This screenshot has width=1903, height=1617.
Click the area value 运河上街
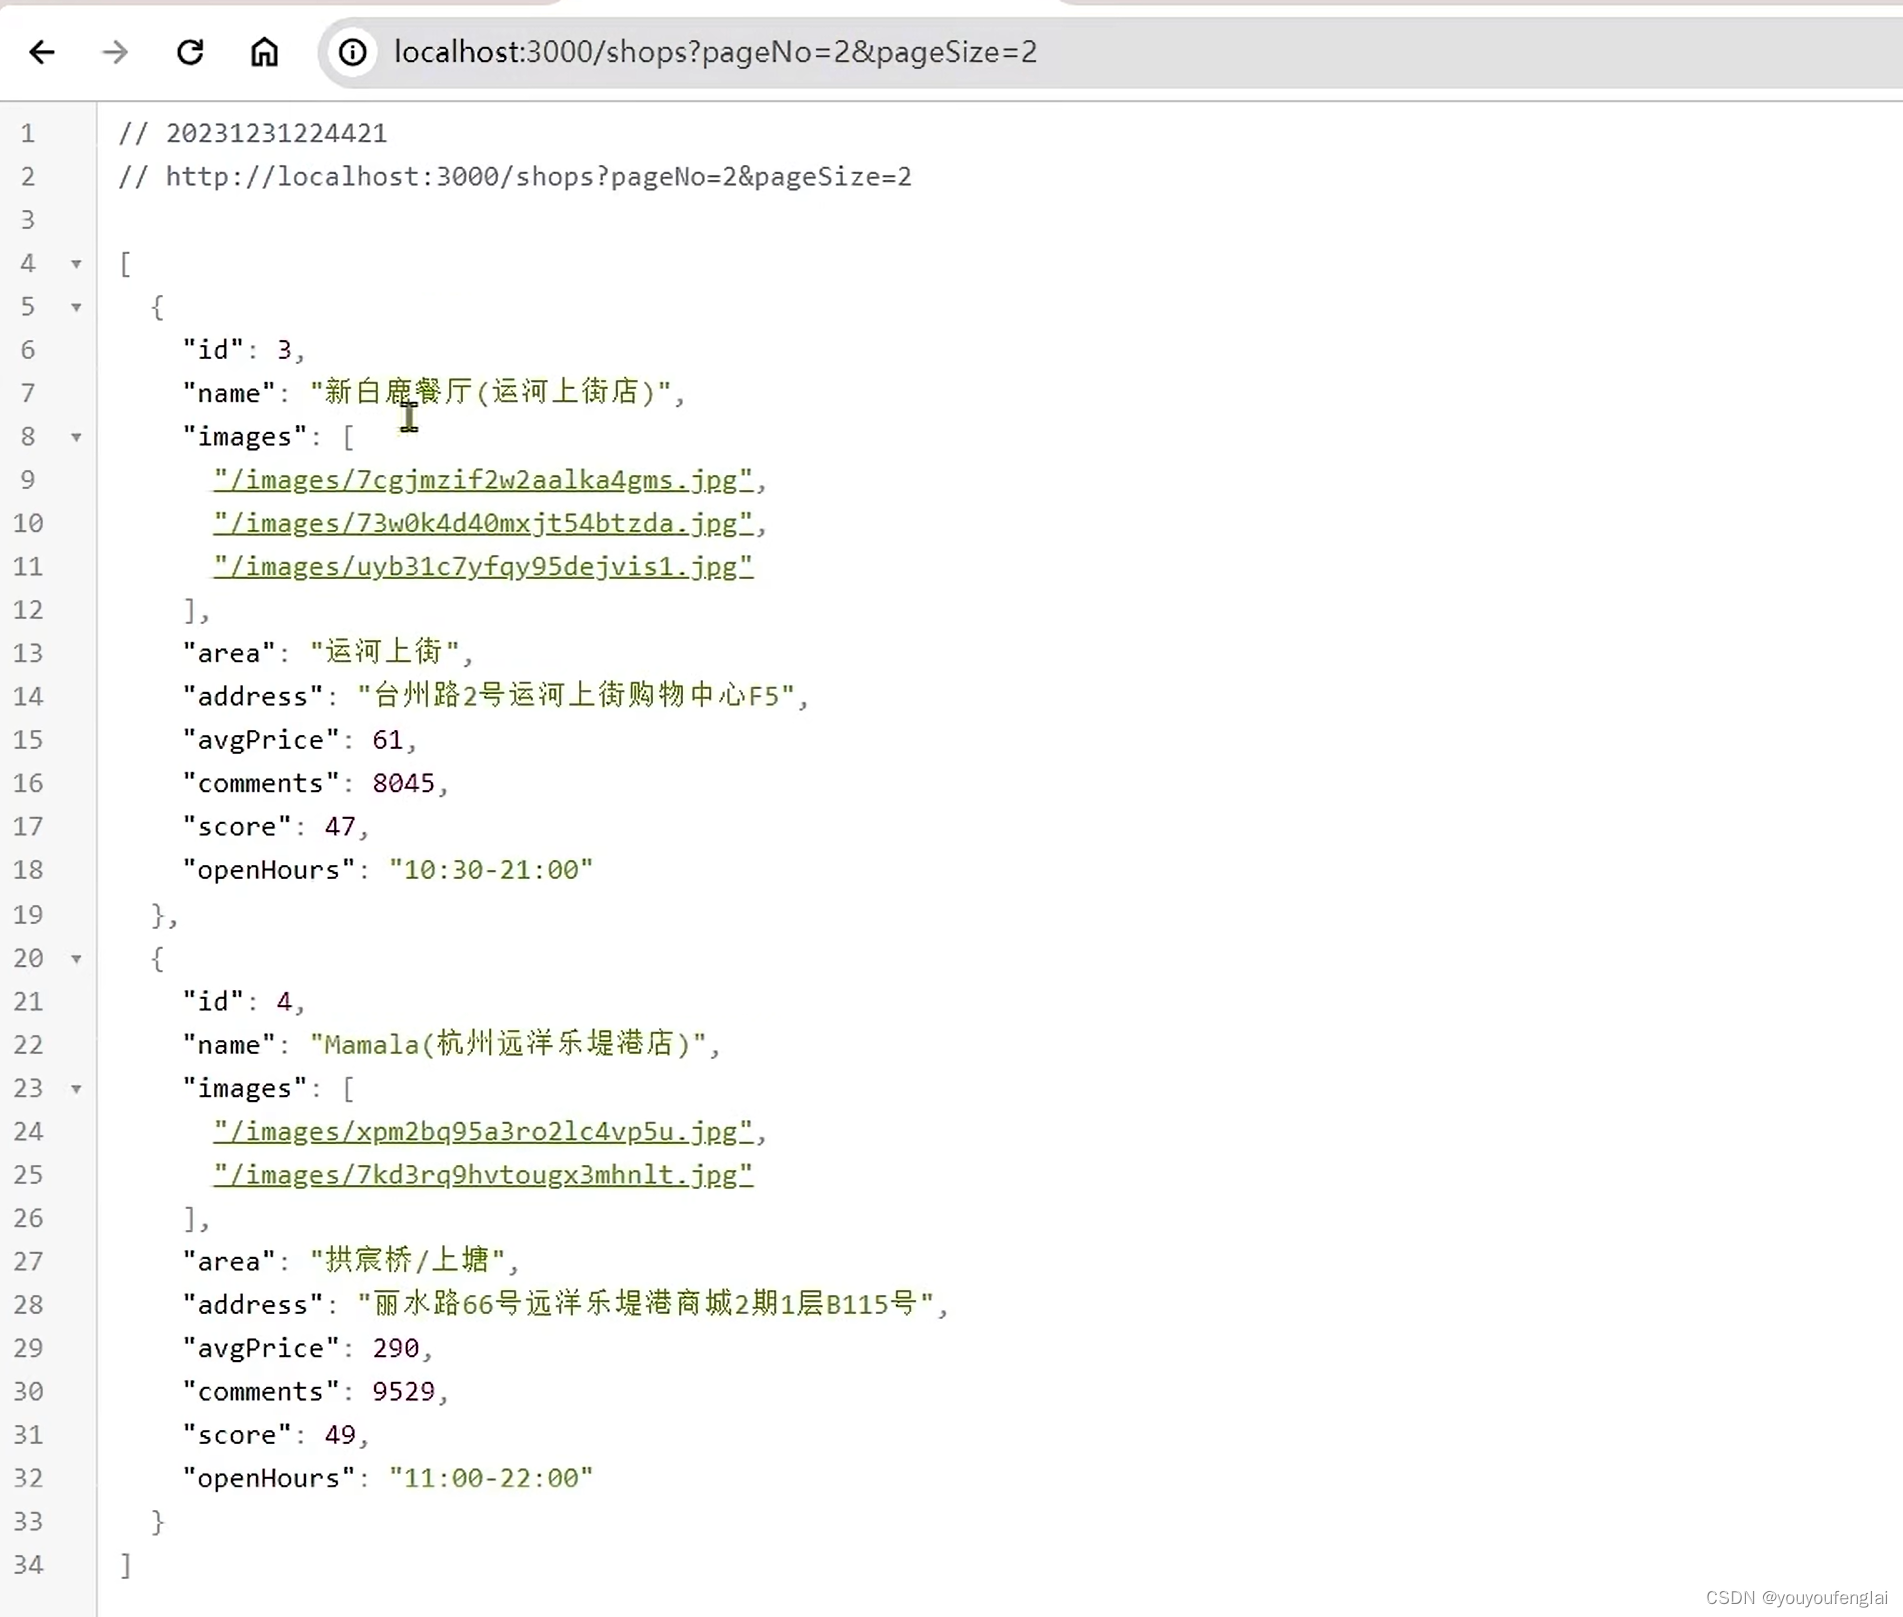384,652
